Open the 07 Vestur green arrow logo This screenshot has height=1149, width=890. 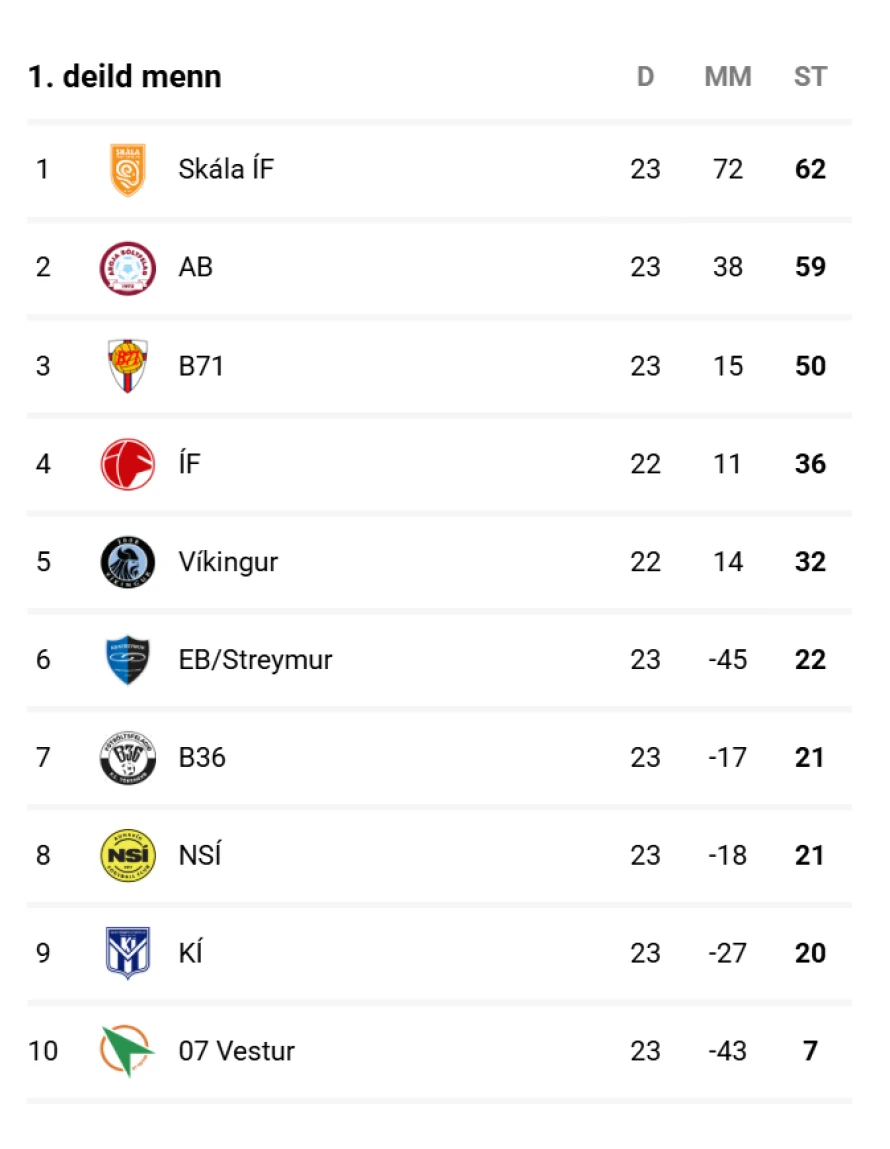click(127, 1051)
